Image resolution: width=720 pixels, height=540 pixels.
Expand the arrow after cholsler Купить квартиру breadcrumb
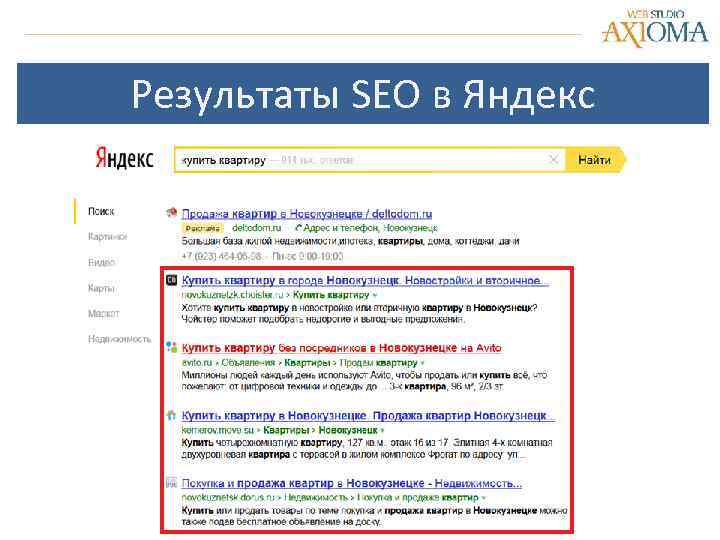click(375, 295)
